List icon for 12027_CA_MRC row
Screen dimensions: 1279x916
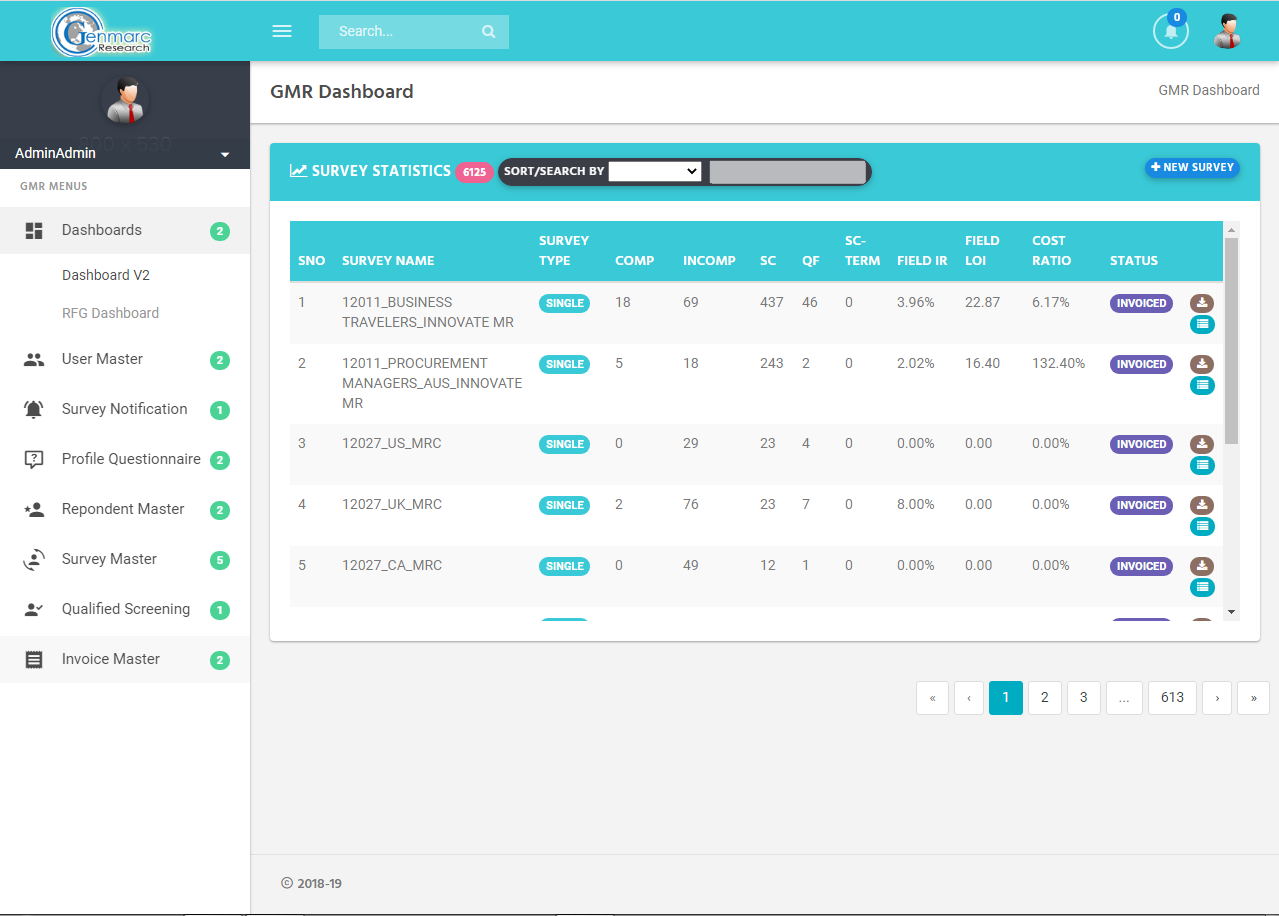[1202, 587]
